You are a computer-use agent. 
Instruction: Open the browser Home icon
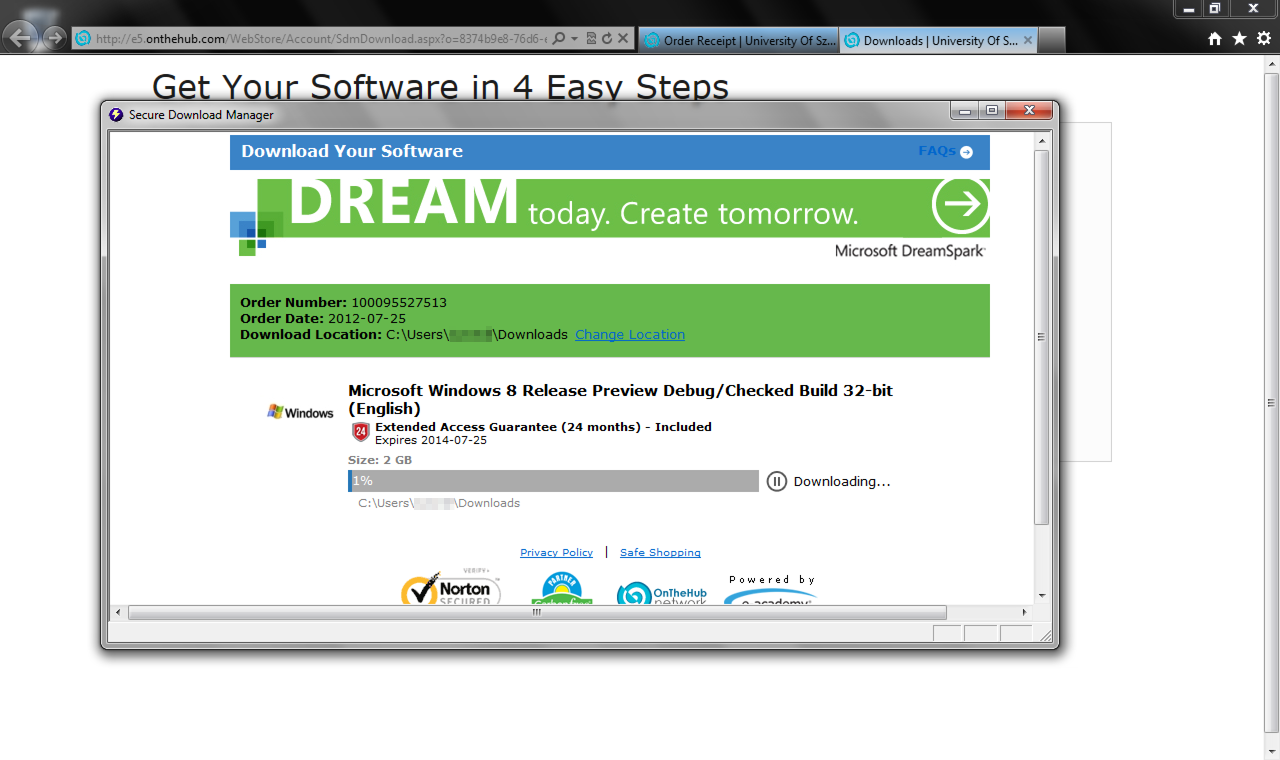(1215, 39)
